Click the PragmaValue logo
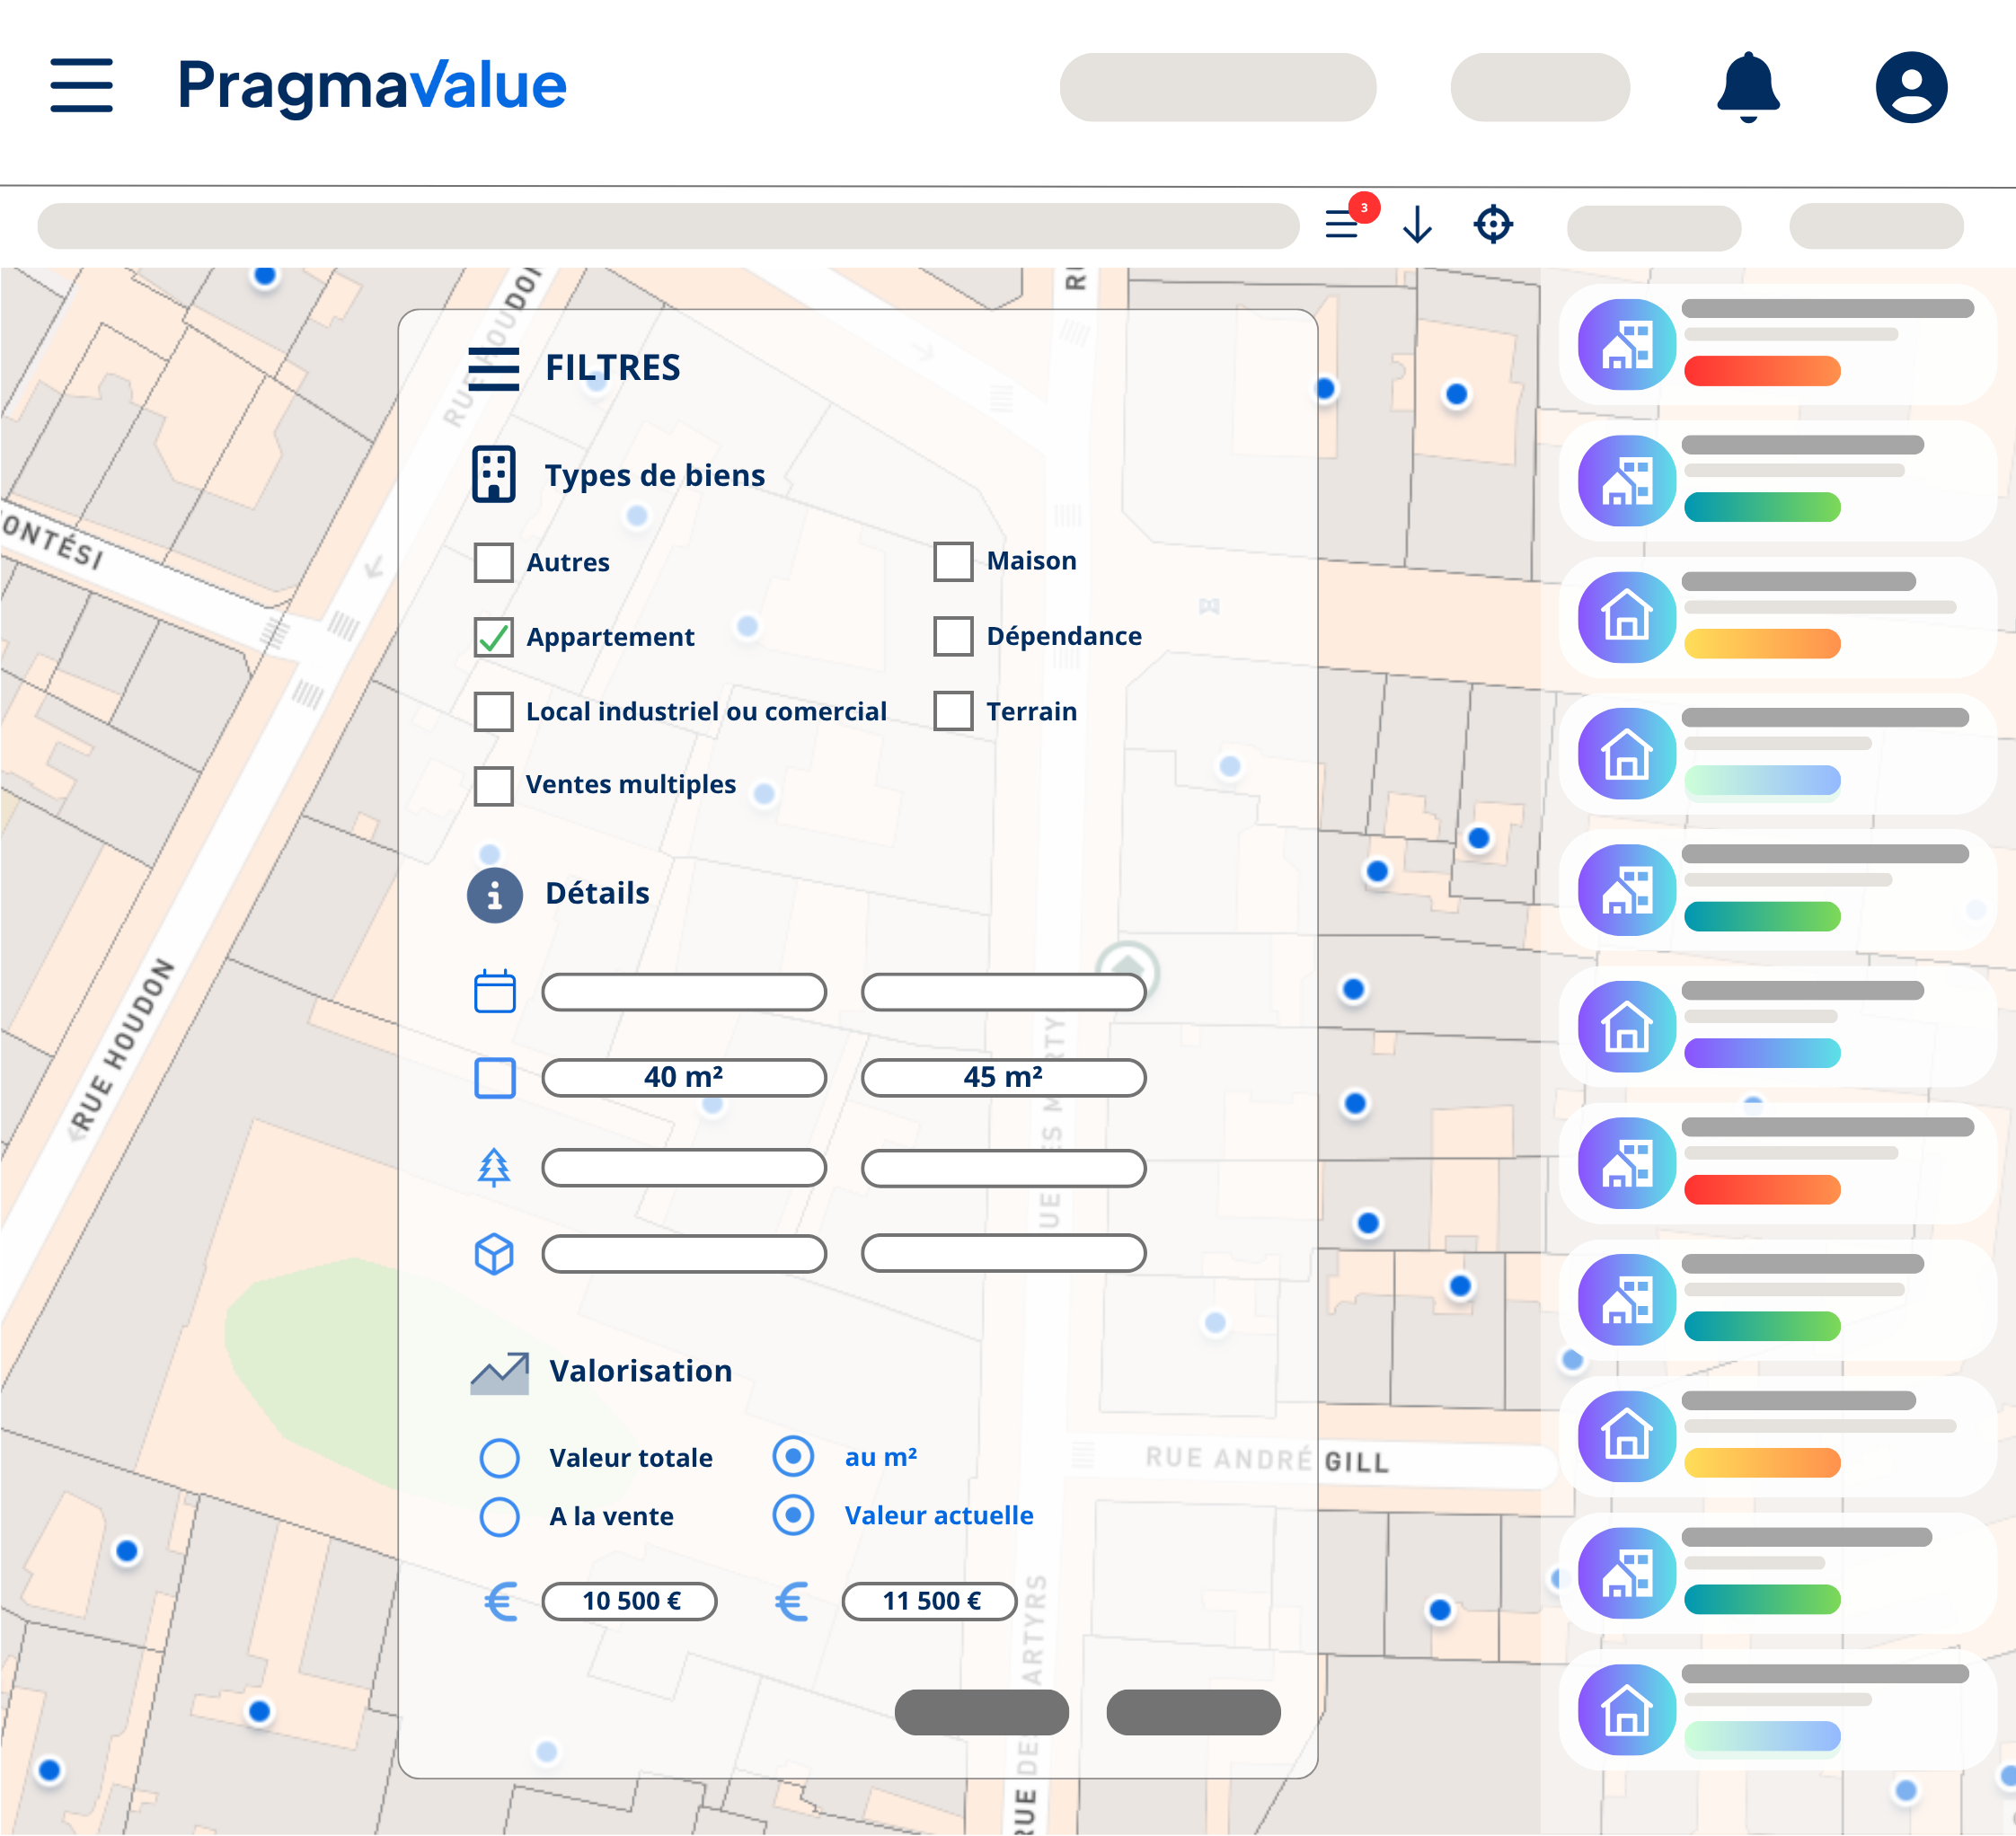The height and width of the screenshot is (1836, 2016). click(x=371, y=85)
